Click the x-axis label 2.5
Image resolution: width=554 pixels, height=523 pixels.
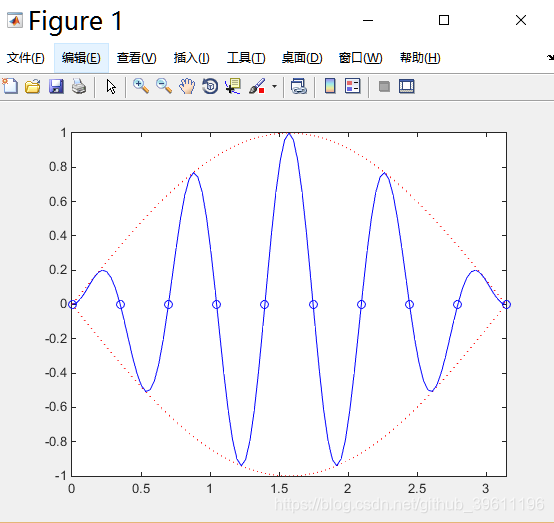[417, 489]
